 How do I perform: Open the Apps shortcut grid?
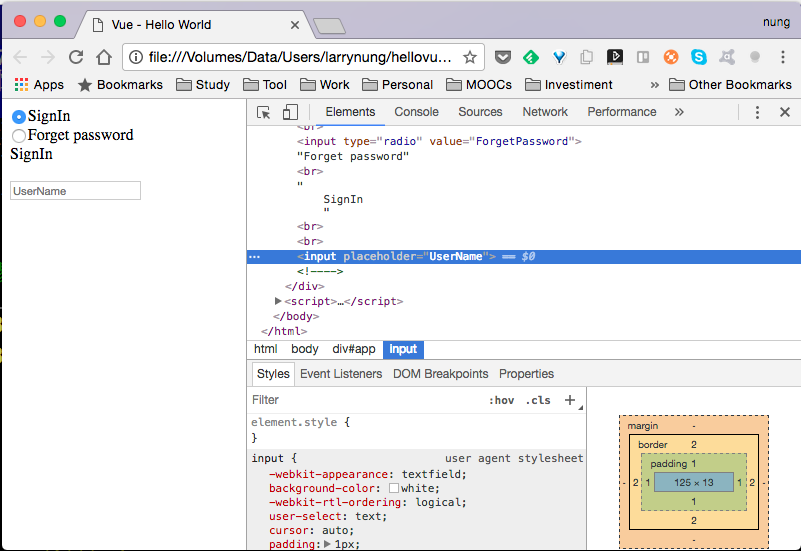click(39, 85)
